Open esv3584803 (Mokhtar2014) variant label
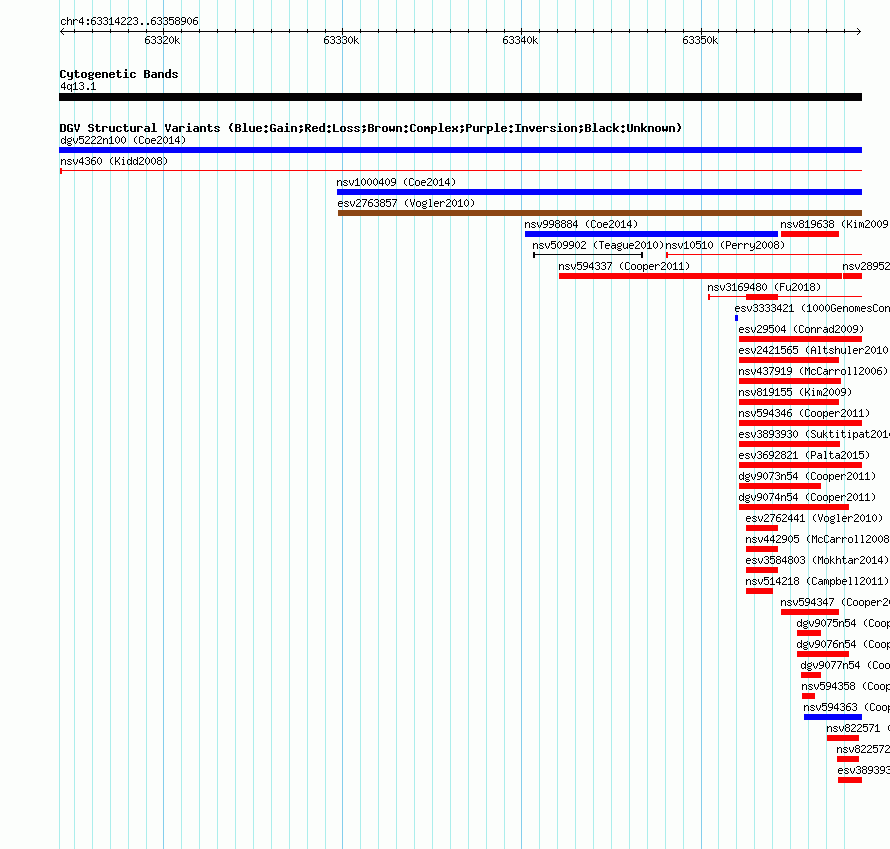The width and height of the screenshot is (890, 849). tap(817, 560)
